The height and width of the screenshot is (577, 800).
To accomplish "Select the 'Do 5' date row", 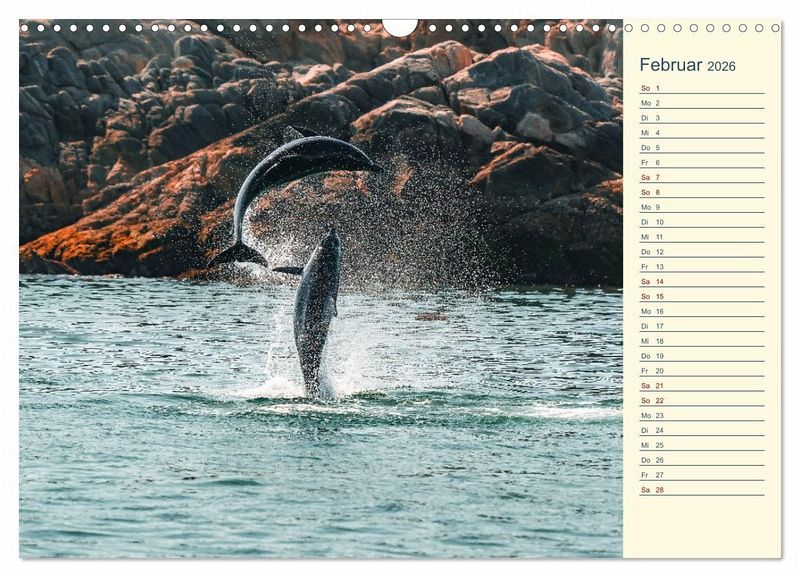I will point(702,147).
